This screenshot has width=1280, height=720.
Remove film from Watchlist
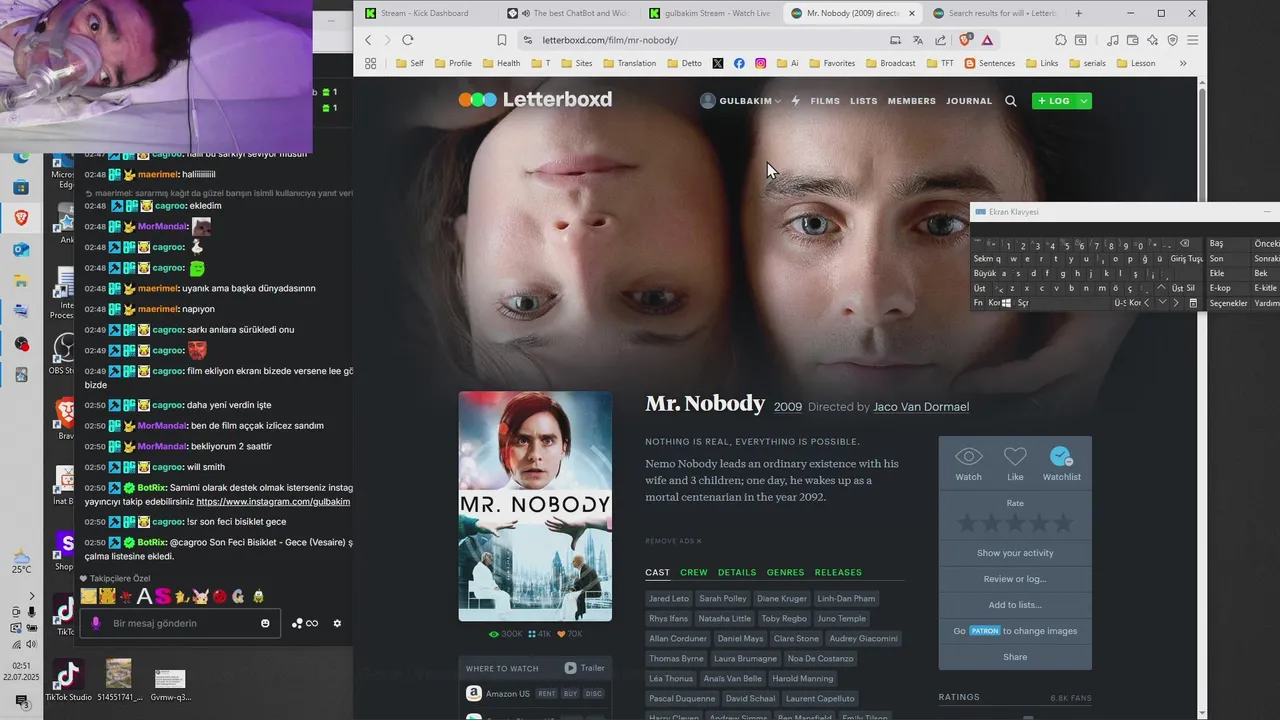pos(1061,464)
